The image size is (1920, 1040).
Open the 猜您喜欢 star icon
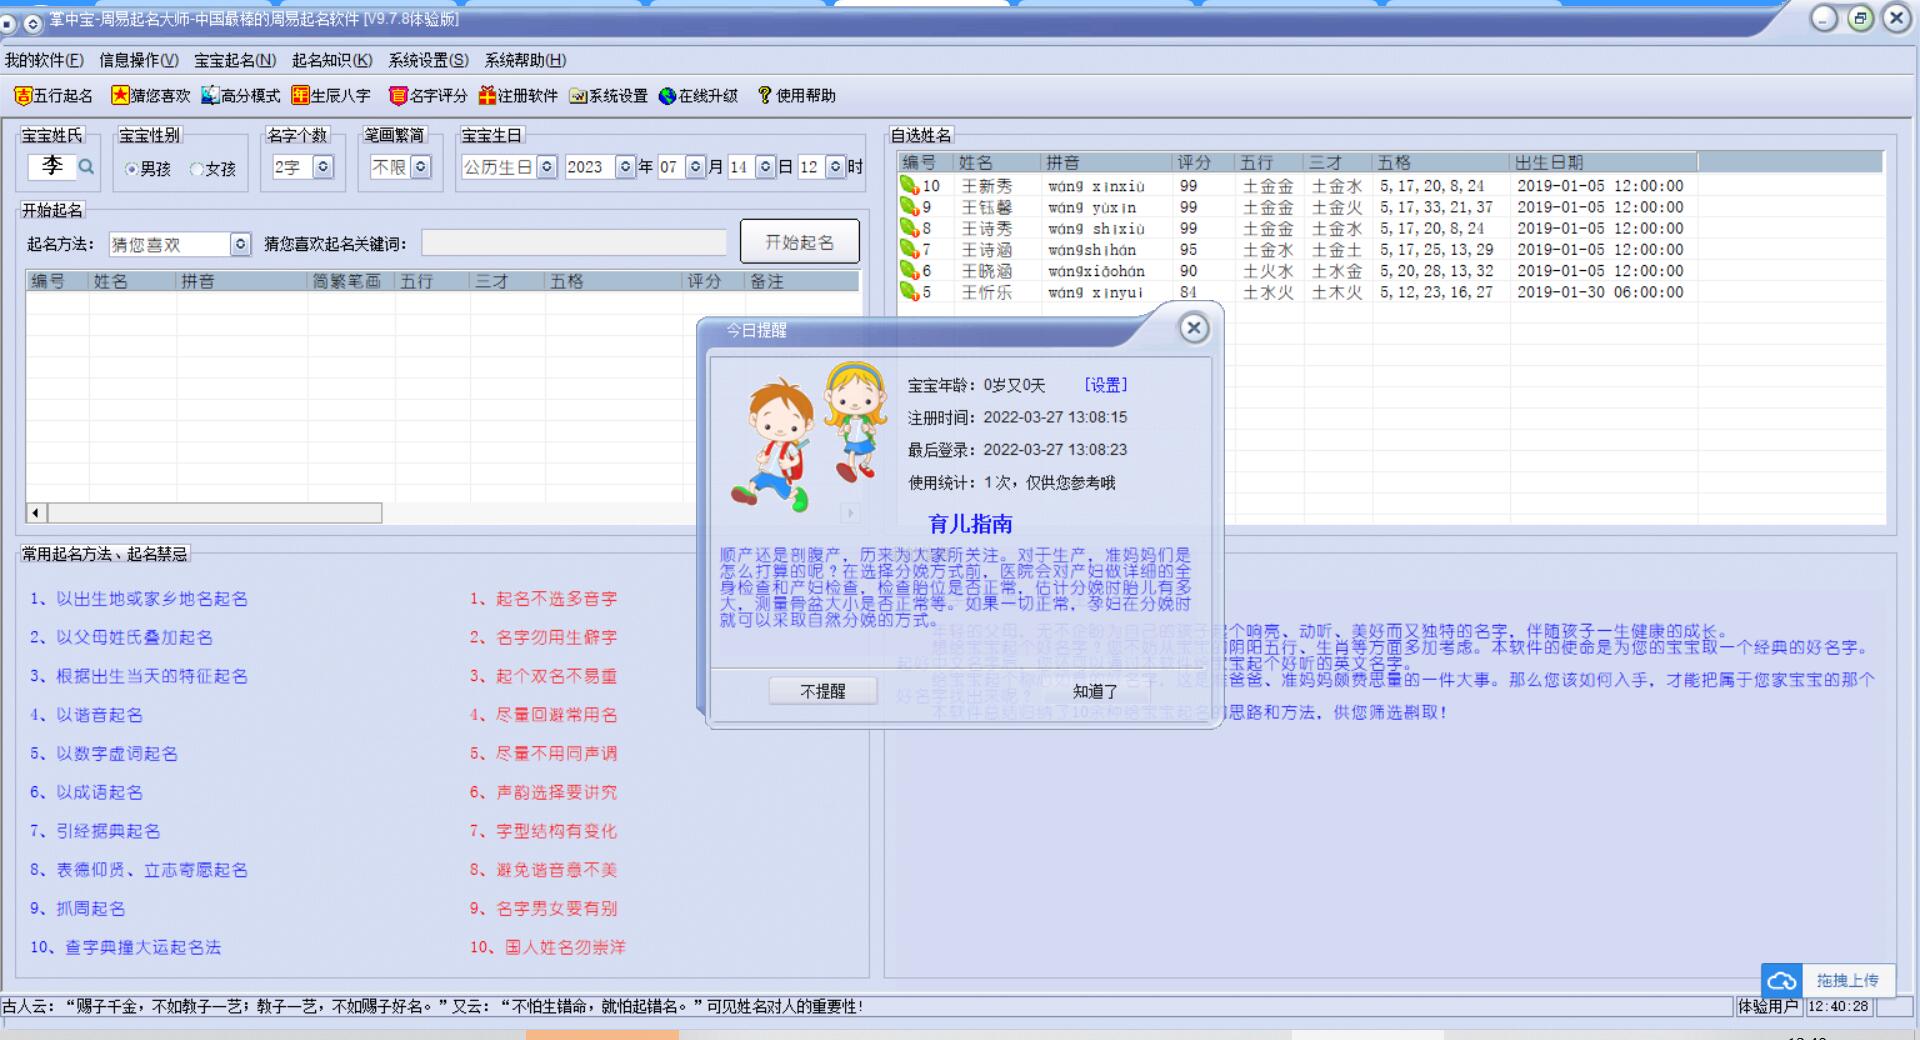click(x=120, y=96)
